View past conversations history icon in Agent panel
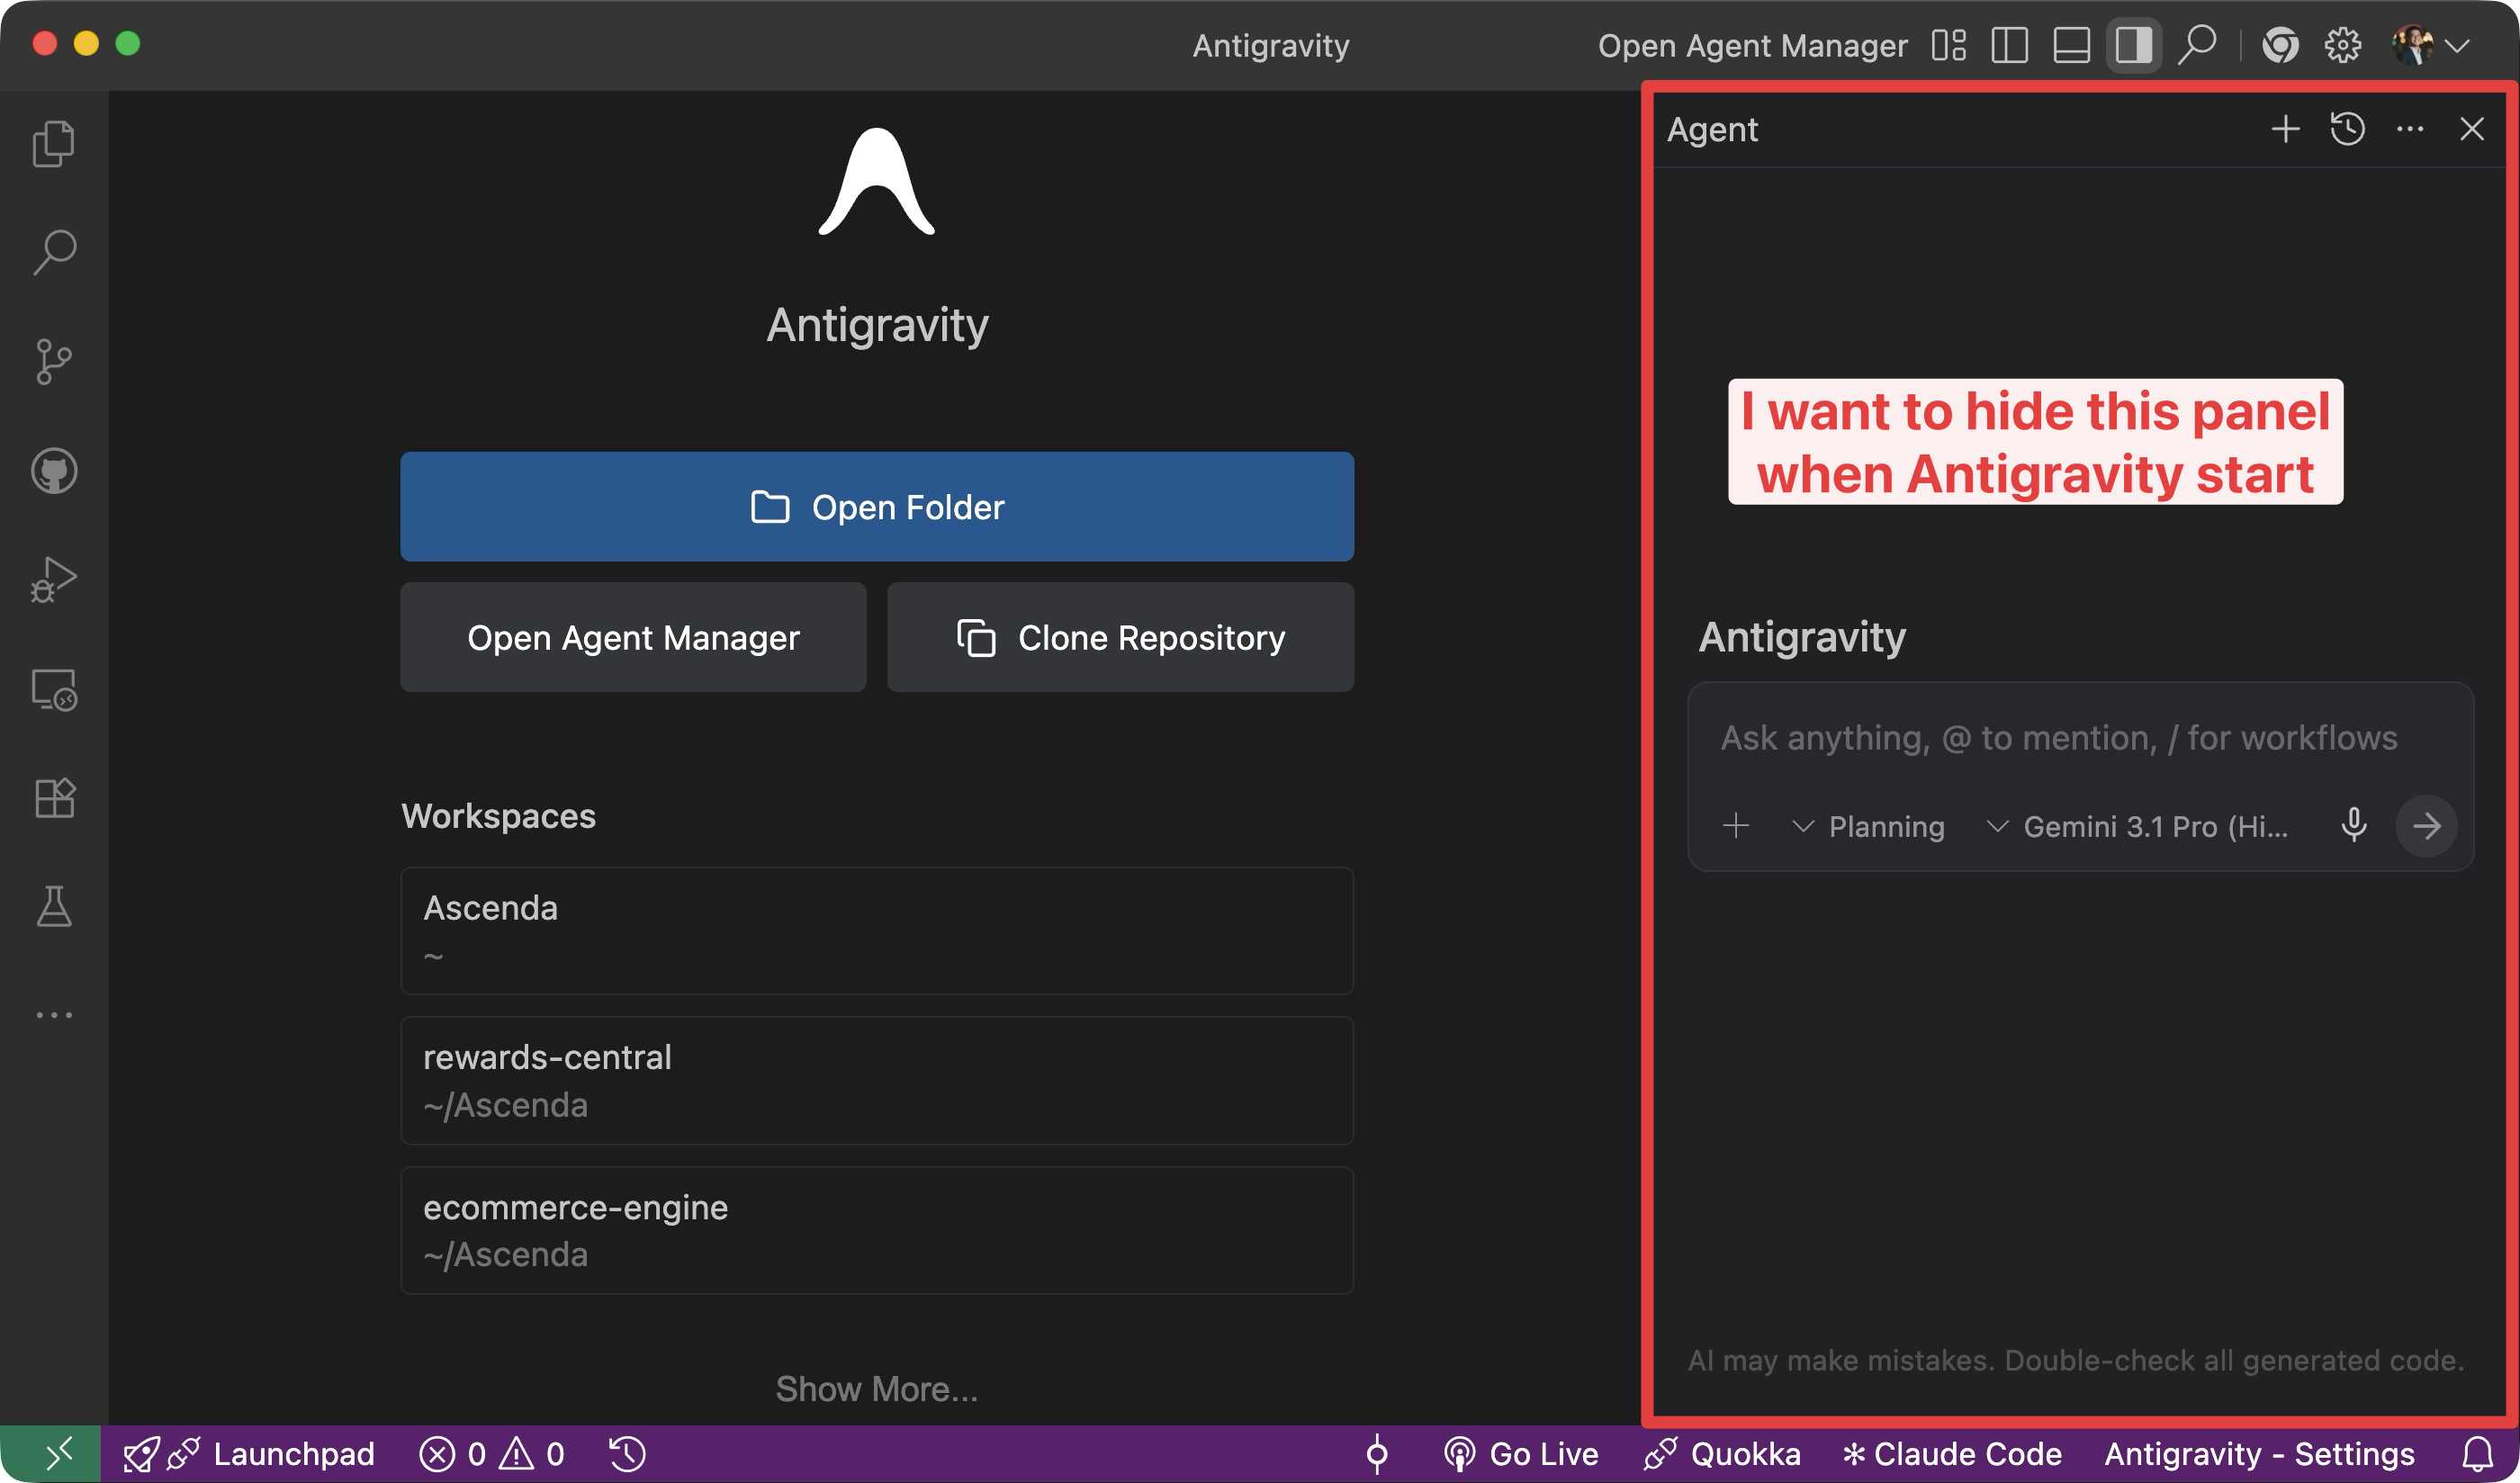This screenshot has width=2520, height=1483. 2347,129
